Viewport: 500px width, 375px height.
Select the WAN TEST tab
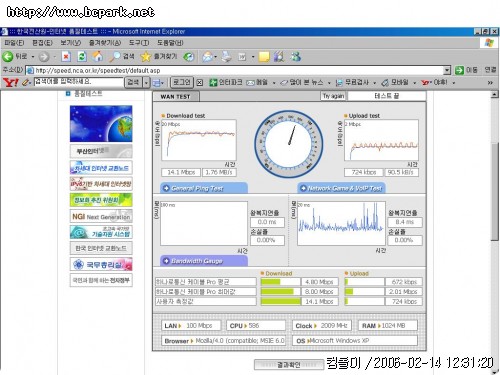[x=176, y=96]
